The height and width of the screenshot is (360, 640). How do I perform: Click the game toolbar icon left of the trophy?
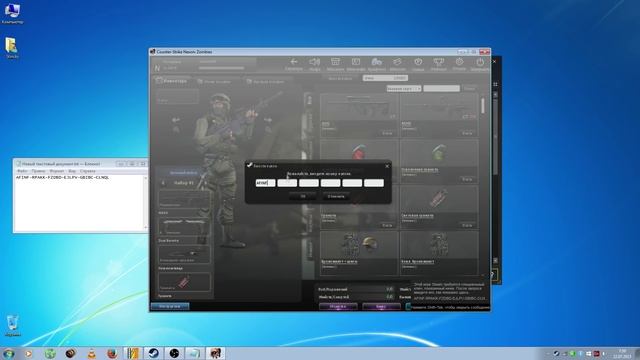[x=418, y=62]
